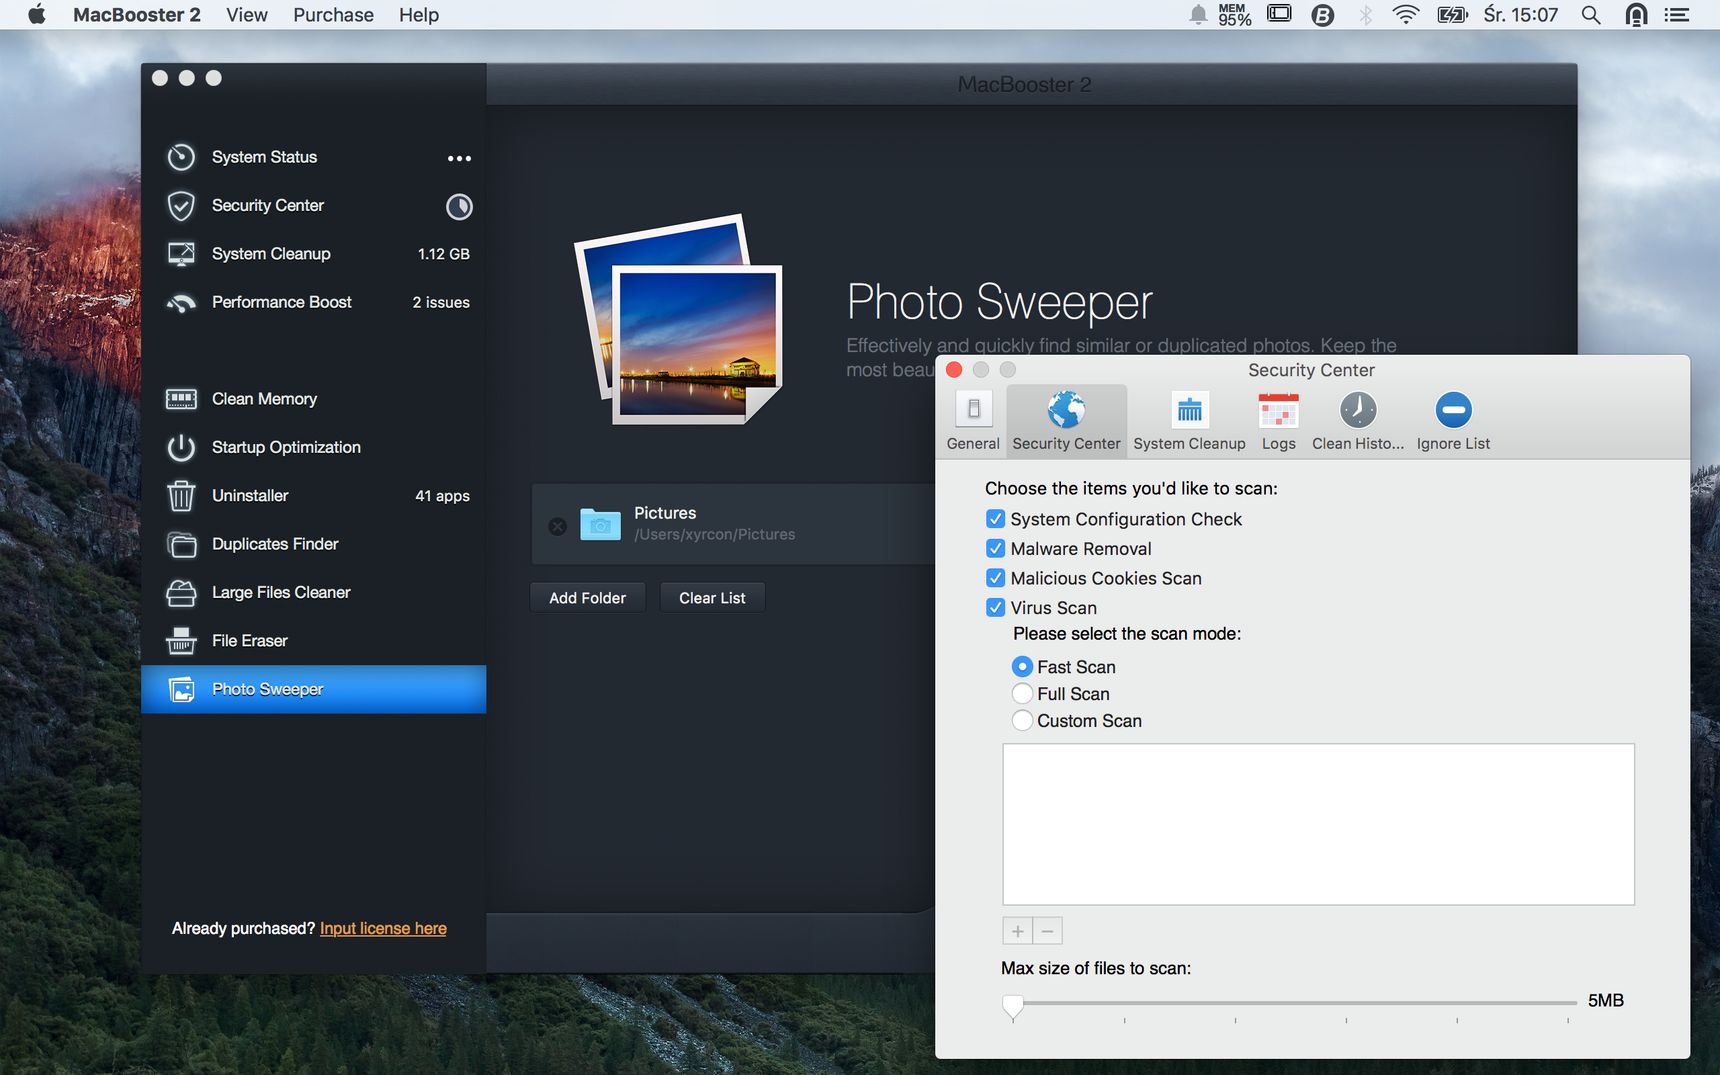
Task: Click the Duplicates Finder folder icon
Action: 181,544
